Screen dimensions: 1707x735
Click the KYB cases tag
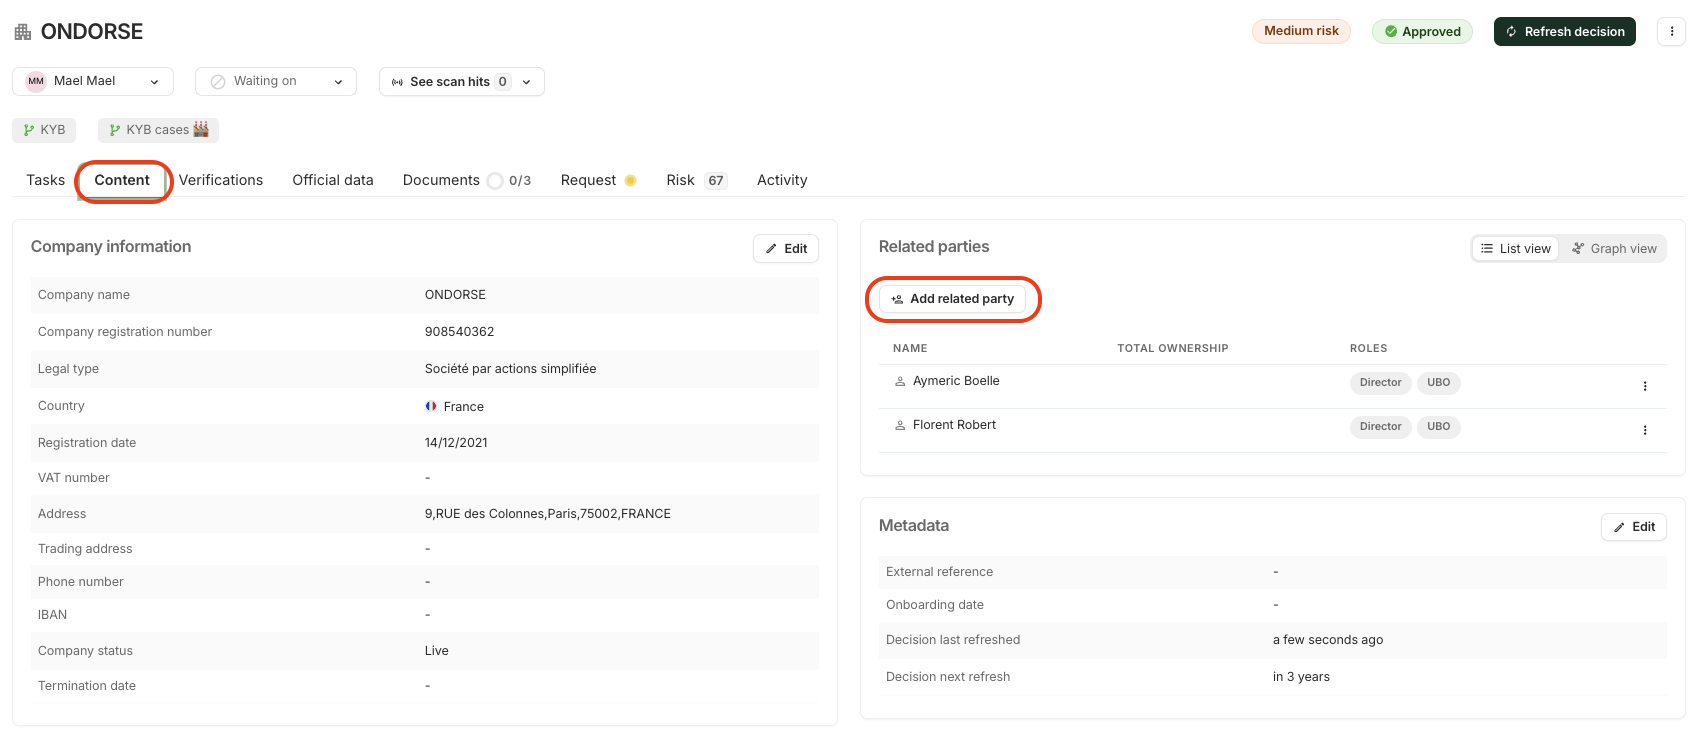pos(158,130)
